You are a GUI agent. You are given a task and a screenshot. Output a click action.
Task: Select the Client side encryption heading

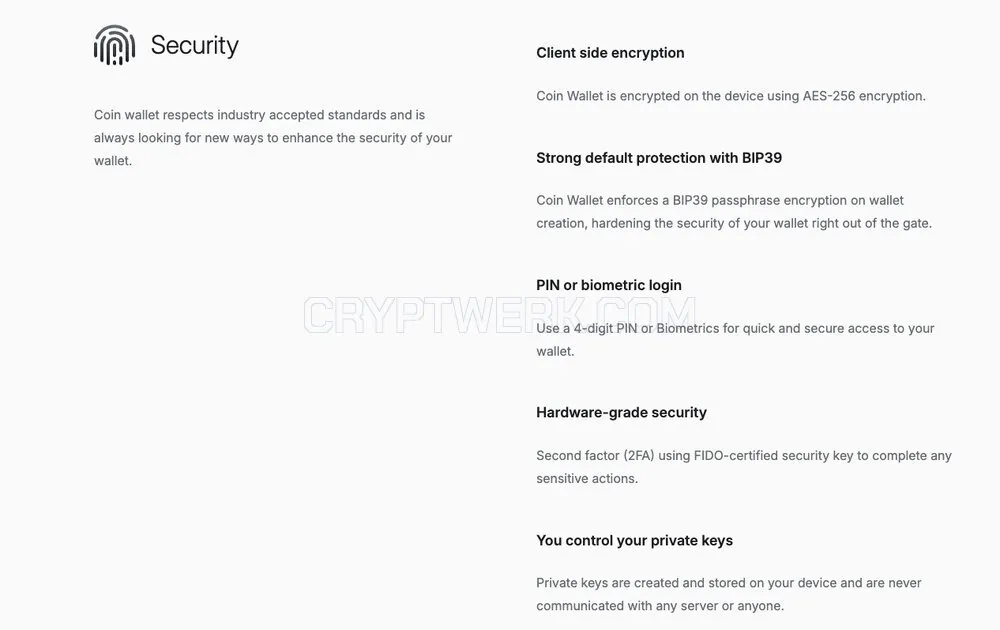(x=610, y=53)
